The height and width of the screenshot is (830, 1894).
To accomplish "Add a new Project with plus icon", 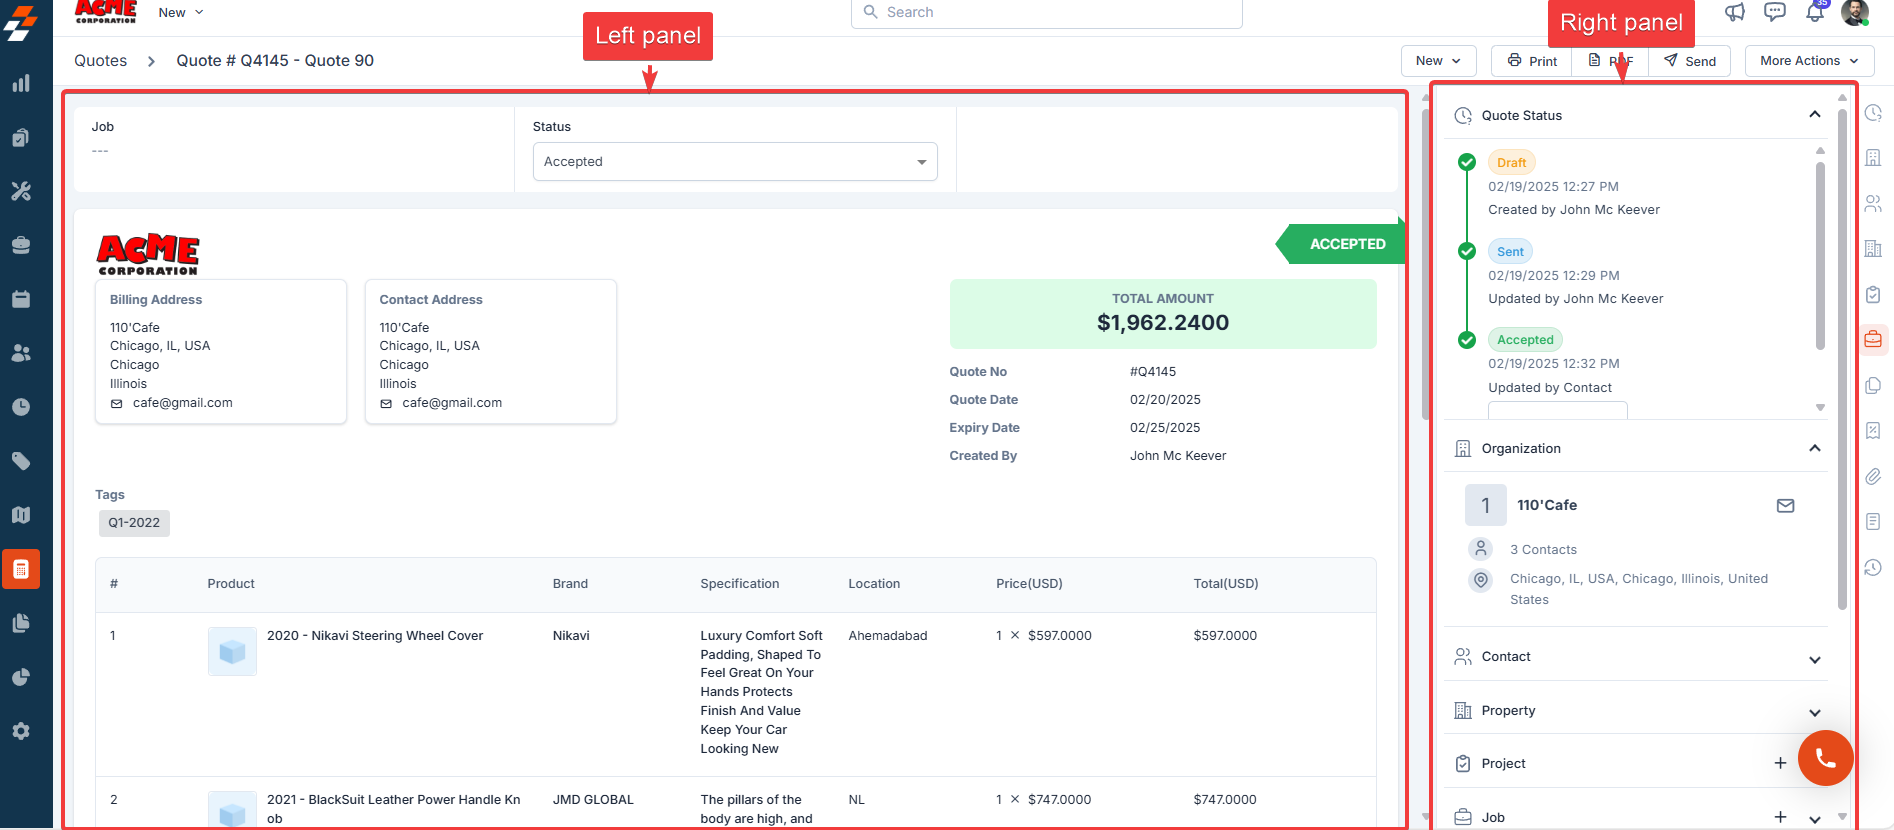I will 1780,763.
